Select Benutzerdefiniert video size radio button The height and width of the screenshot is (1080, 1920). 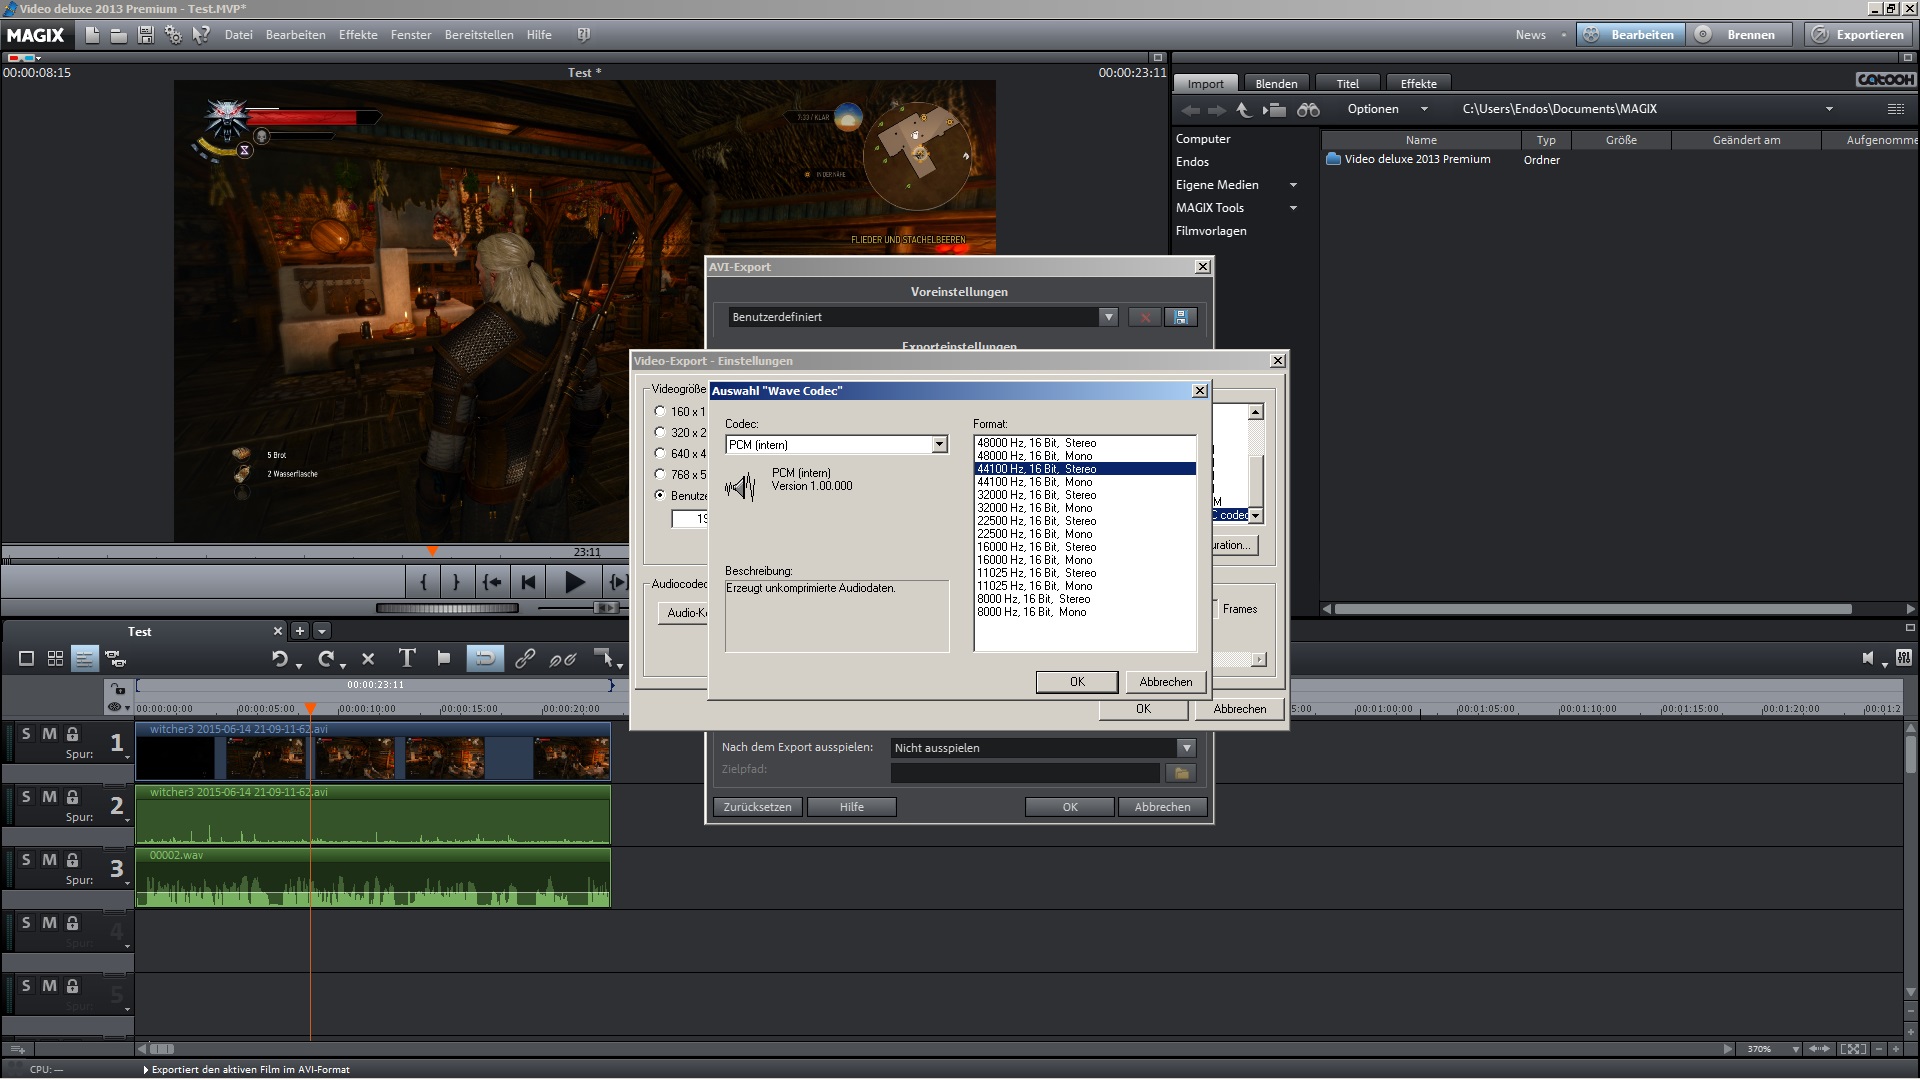click(660, 495)
